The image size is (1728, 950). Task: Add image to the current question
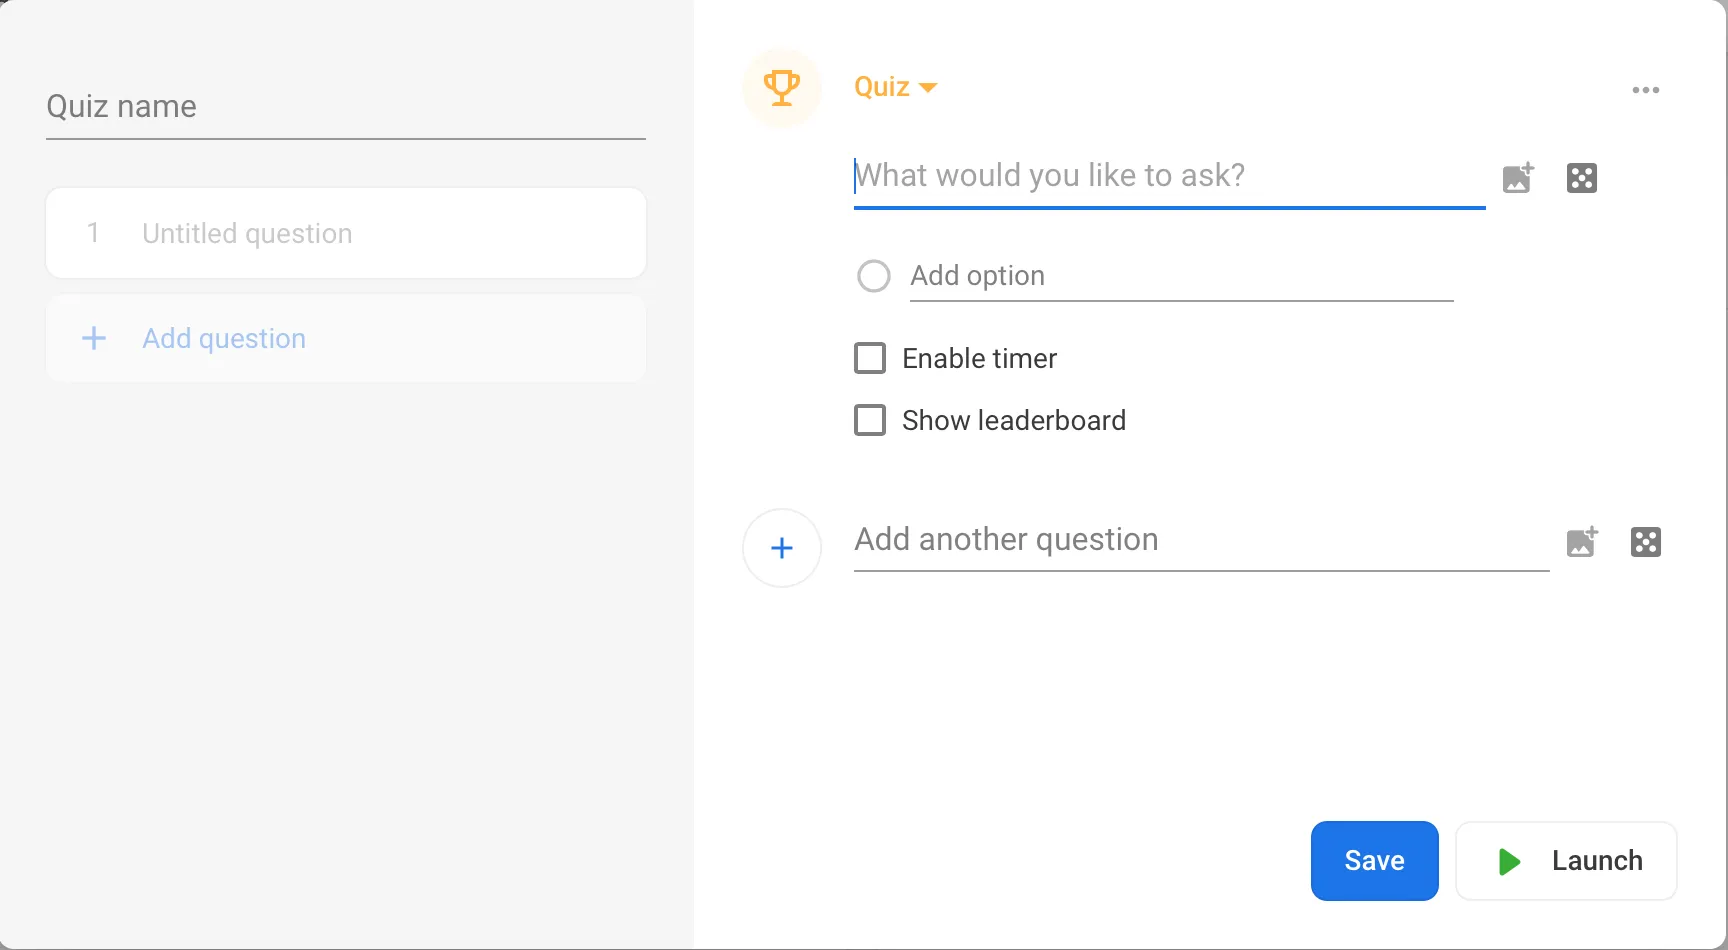pos(1518,178)
